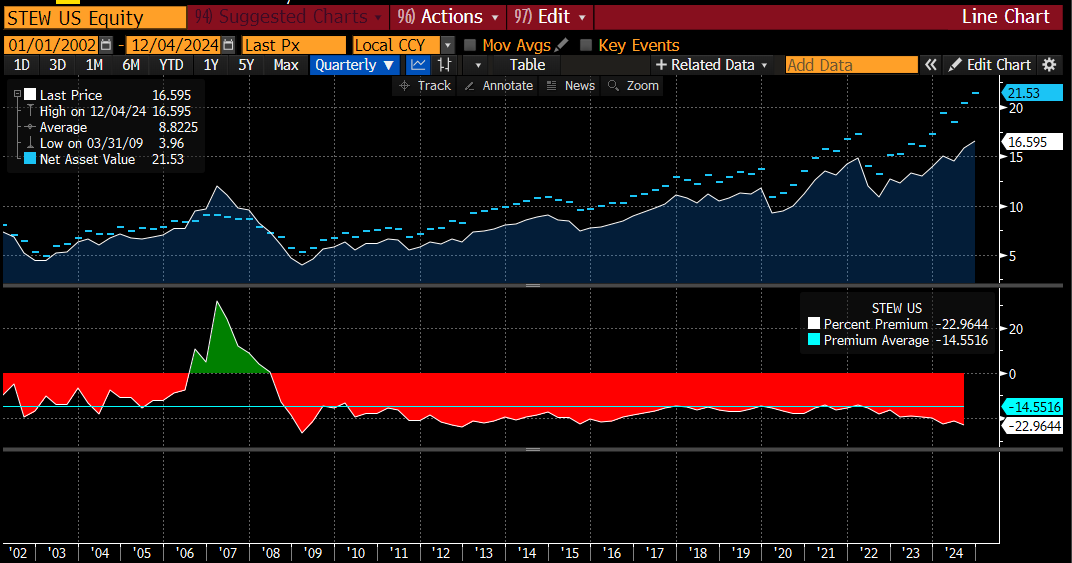The width and height of the screenshot is (1072, 563).
Task: Activate the Zoom magnifier tool
Action: pyautogui.click(x=634, y=86)
